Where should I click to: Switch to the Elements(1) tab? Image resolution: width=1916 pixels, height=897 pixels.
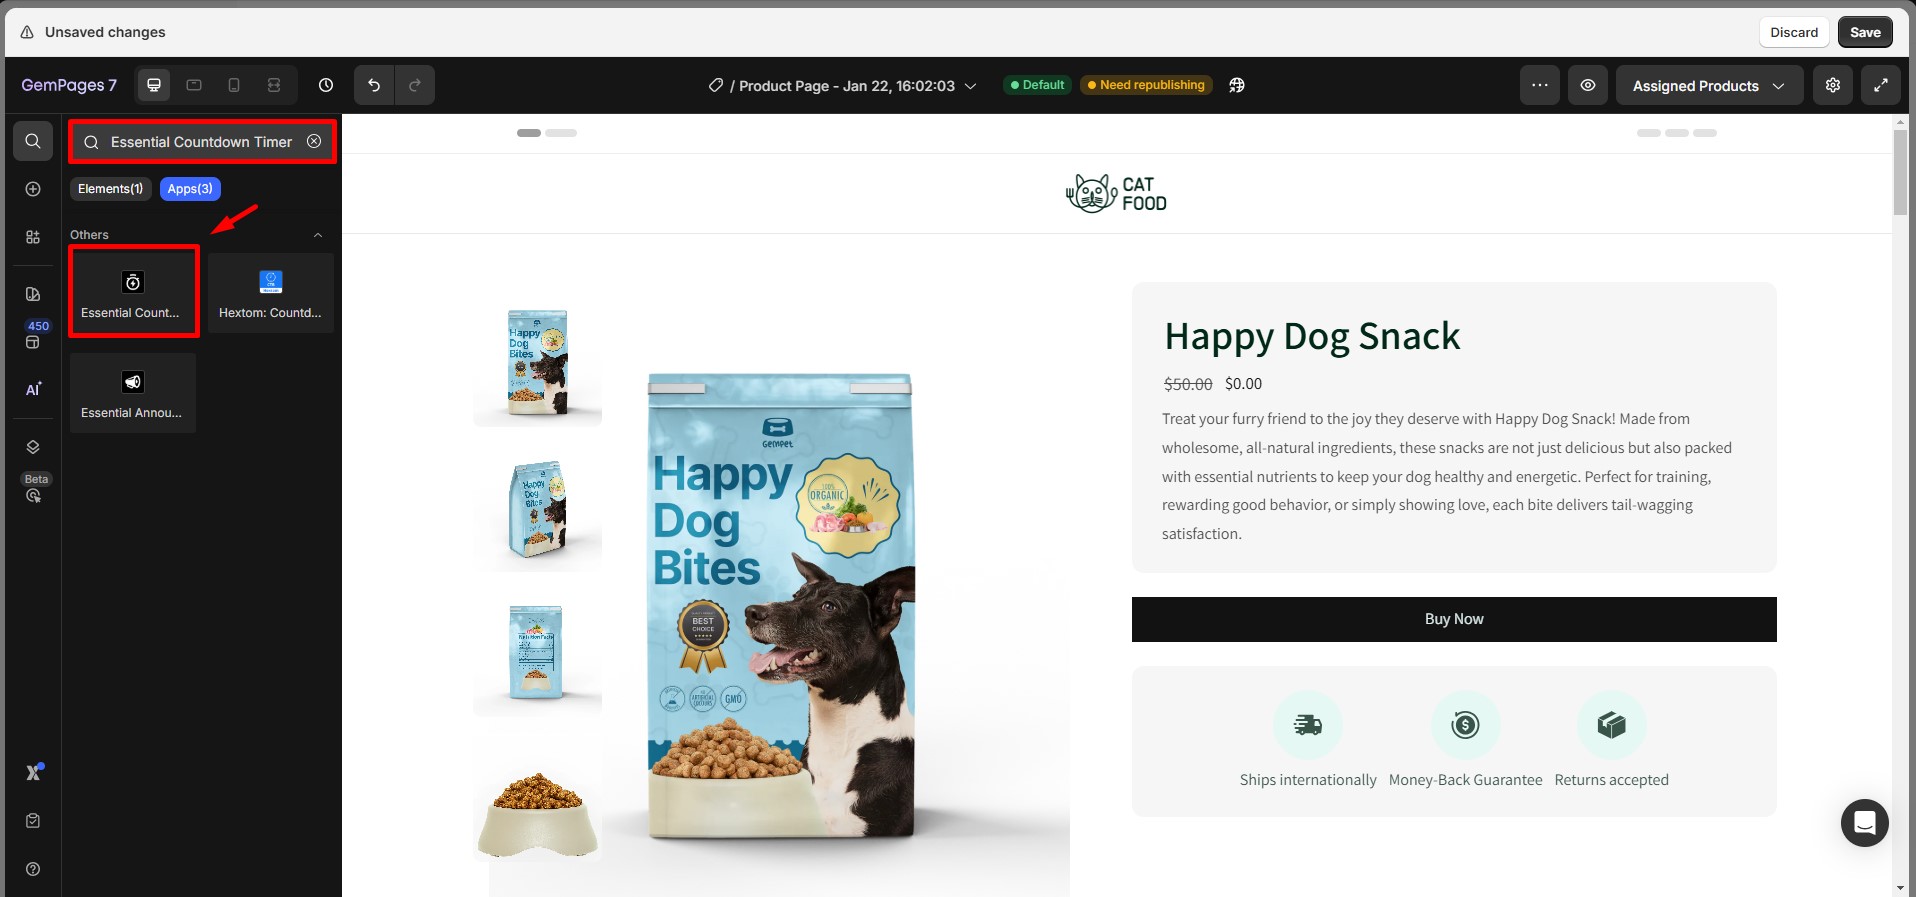point(110,189)
